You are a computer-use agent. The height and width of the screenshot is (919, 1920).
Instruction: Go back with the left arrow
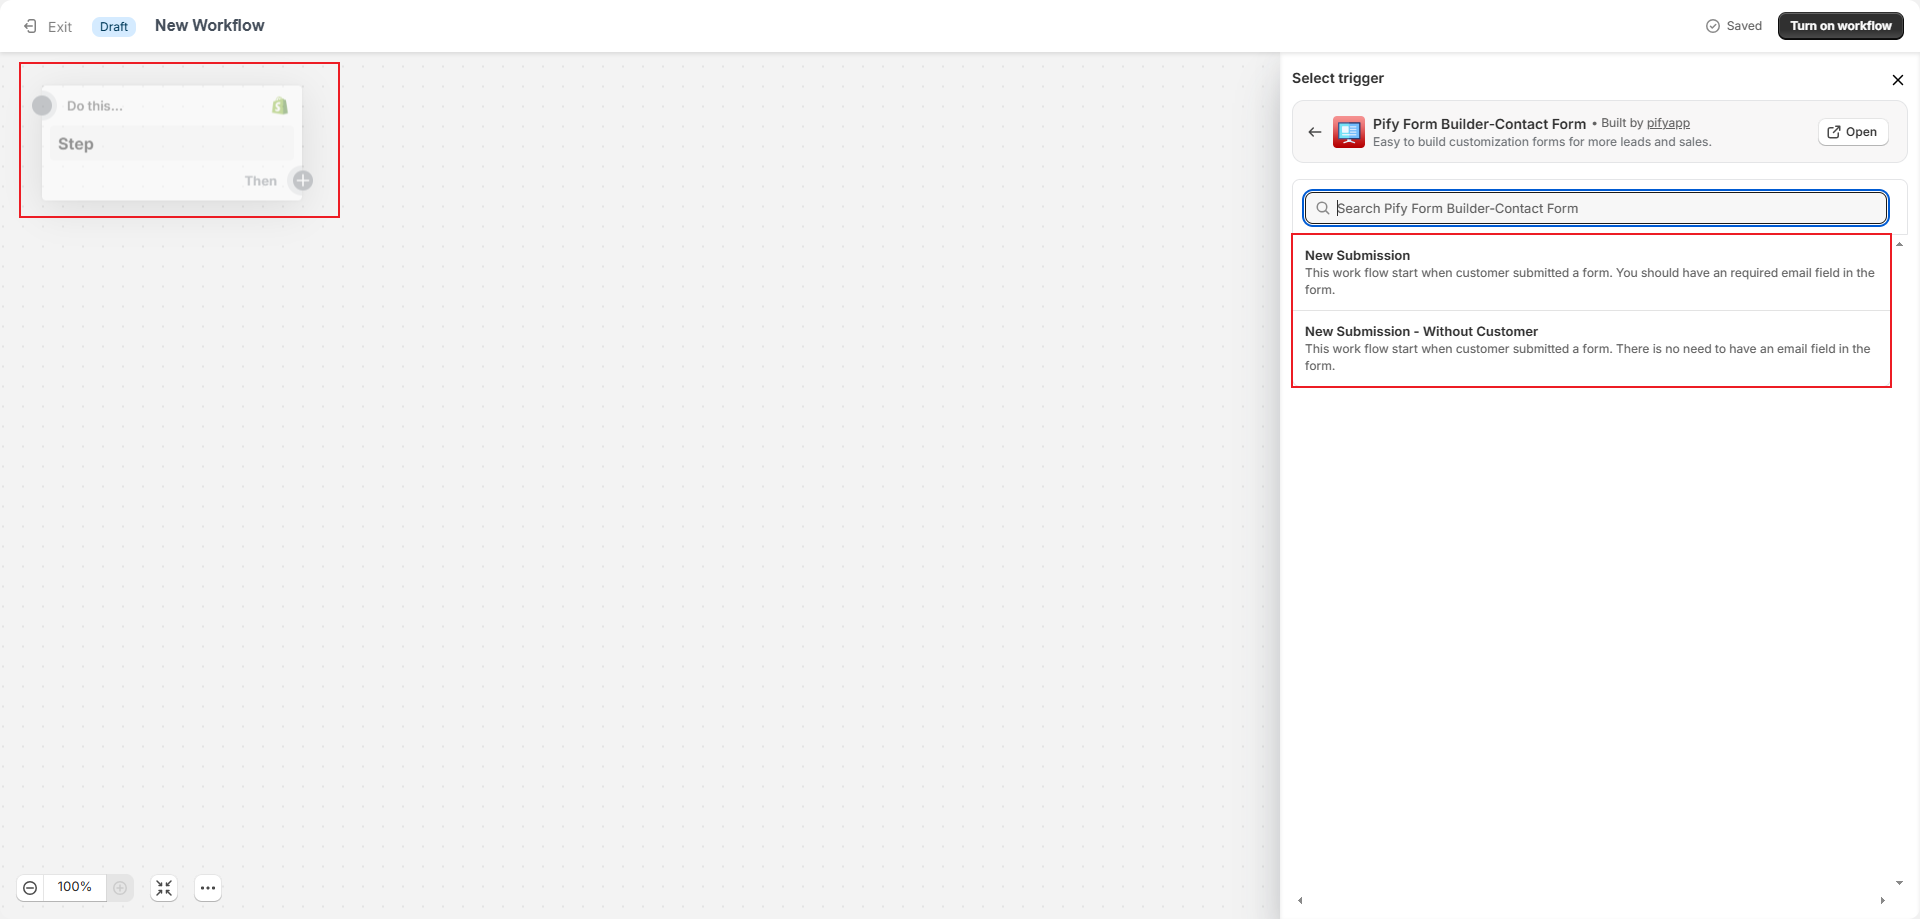[1315, 132]
